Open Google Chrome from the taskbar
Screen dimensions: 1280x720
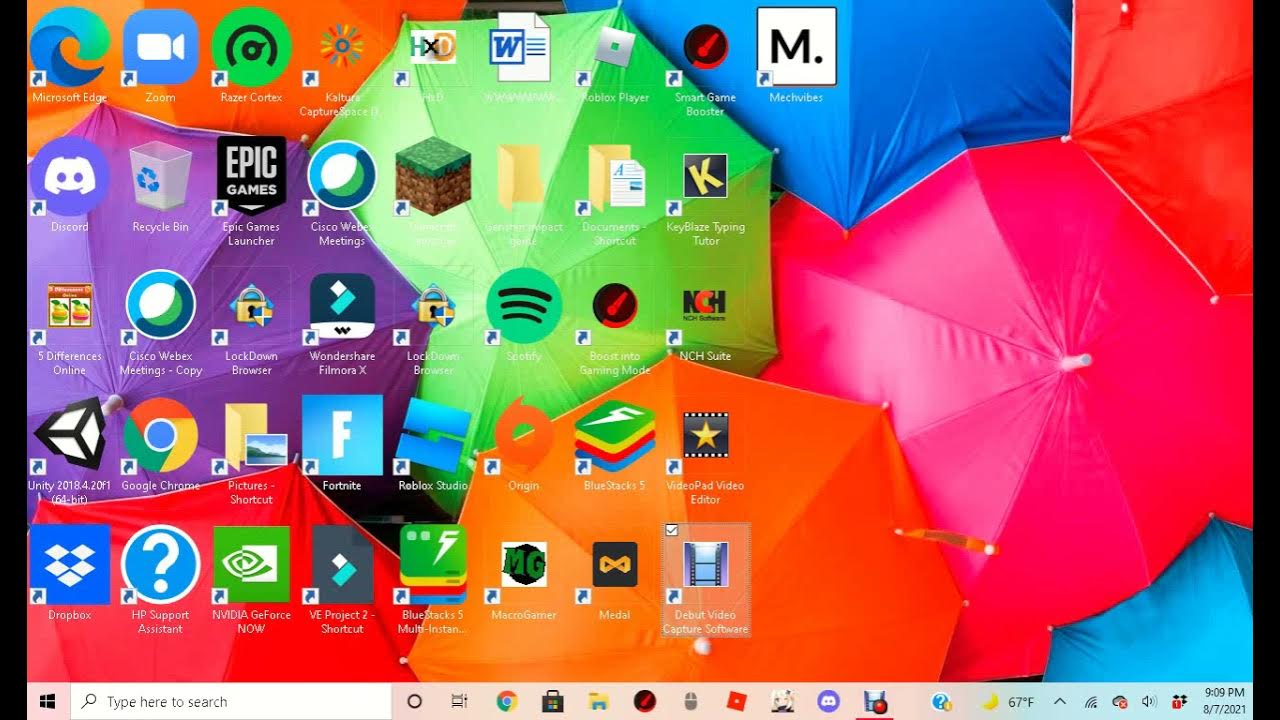(x=506, y=701)
